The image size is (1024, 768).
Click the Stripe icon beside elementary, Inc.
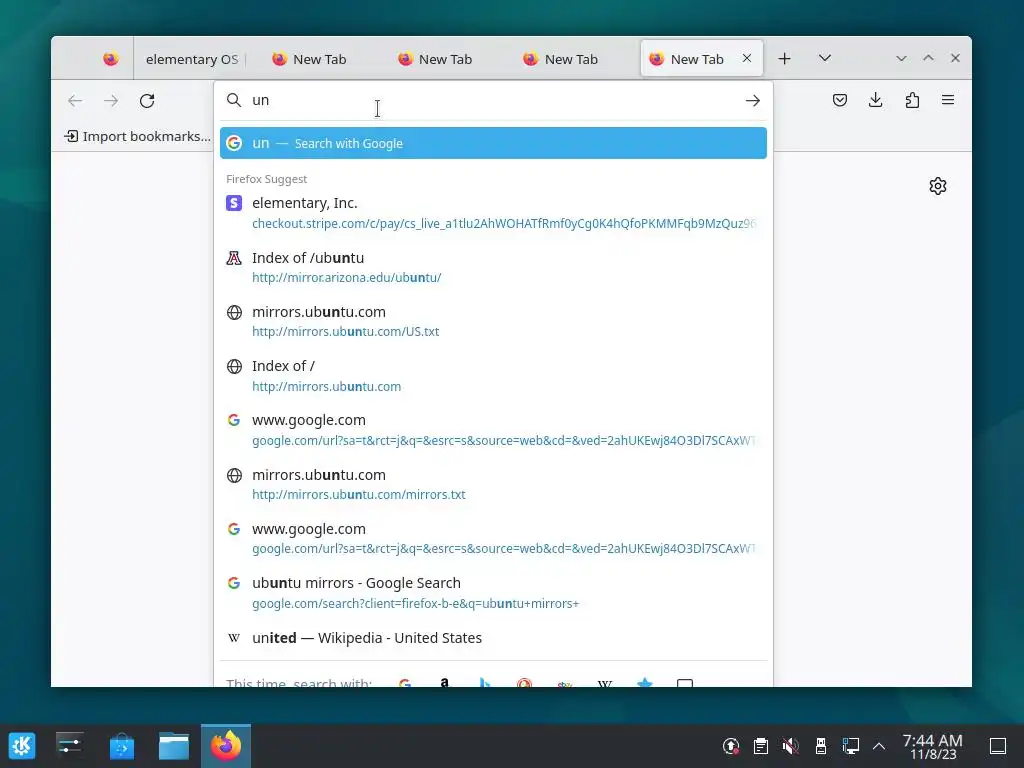tap(234, 203)
